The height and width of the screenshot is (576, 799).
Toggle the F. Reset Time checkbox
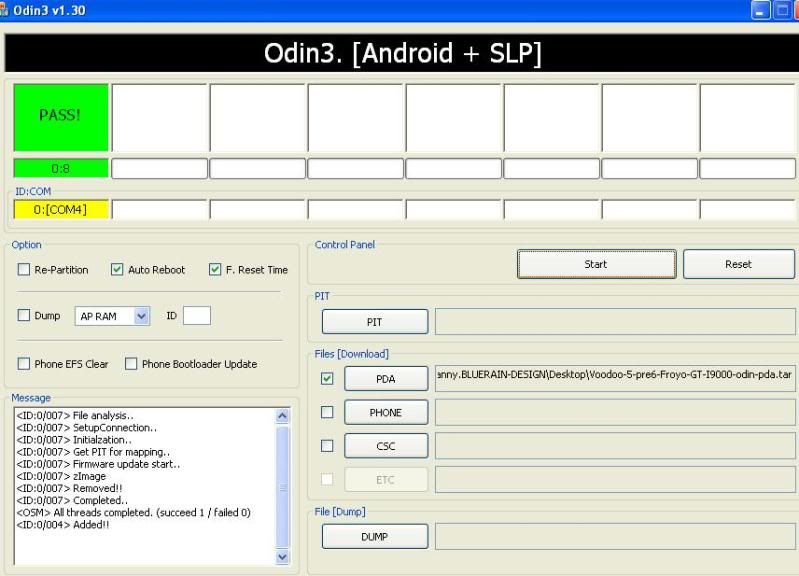(215, 269)
